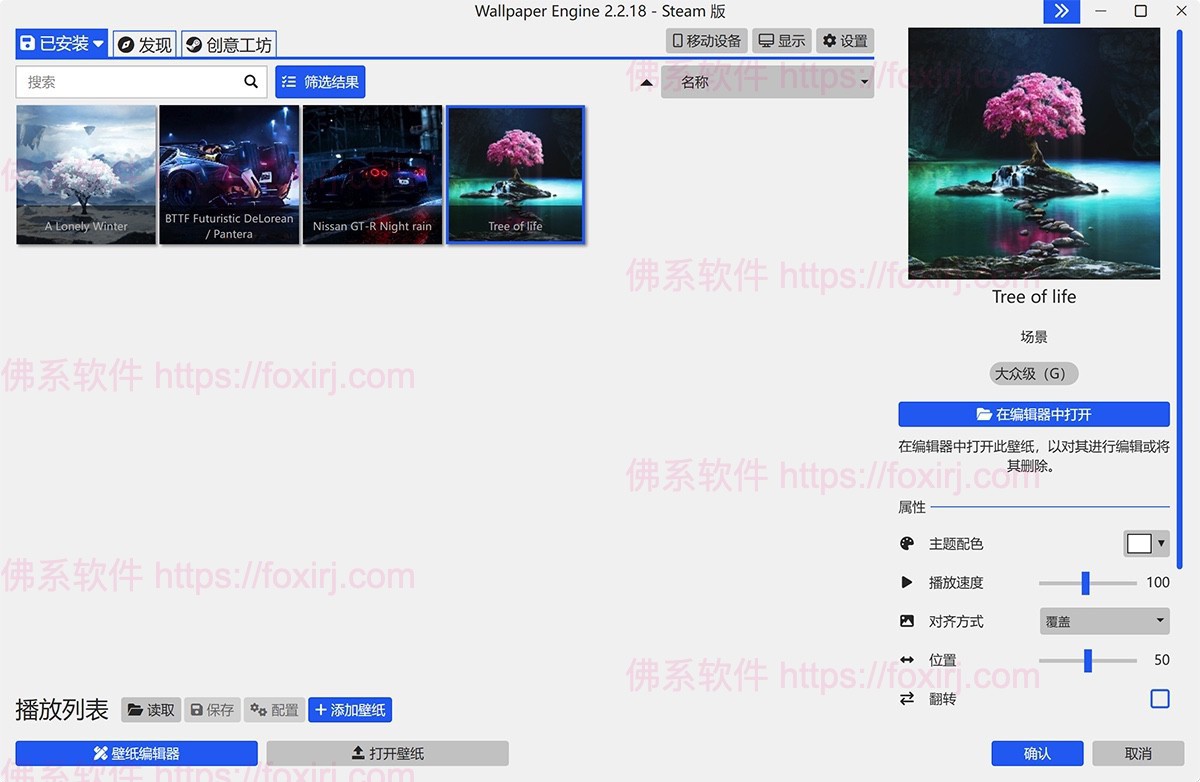Click 添加壁纸 to add a wallpaper
The width and height of the screenshot is (1200, 782).
point(349,710)
